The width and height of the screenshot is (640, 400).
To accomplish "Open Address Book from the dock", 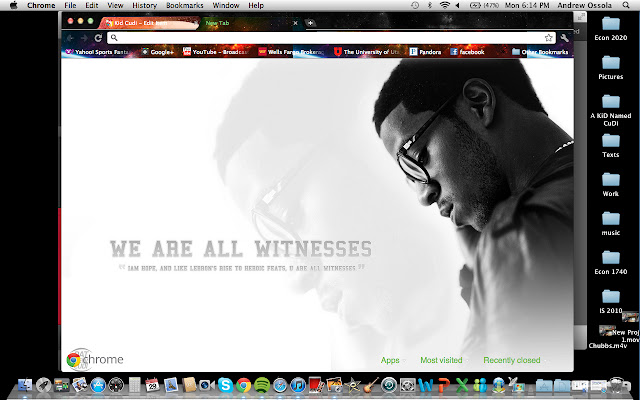I will tap(189, 385).
